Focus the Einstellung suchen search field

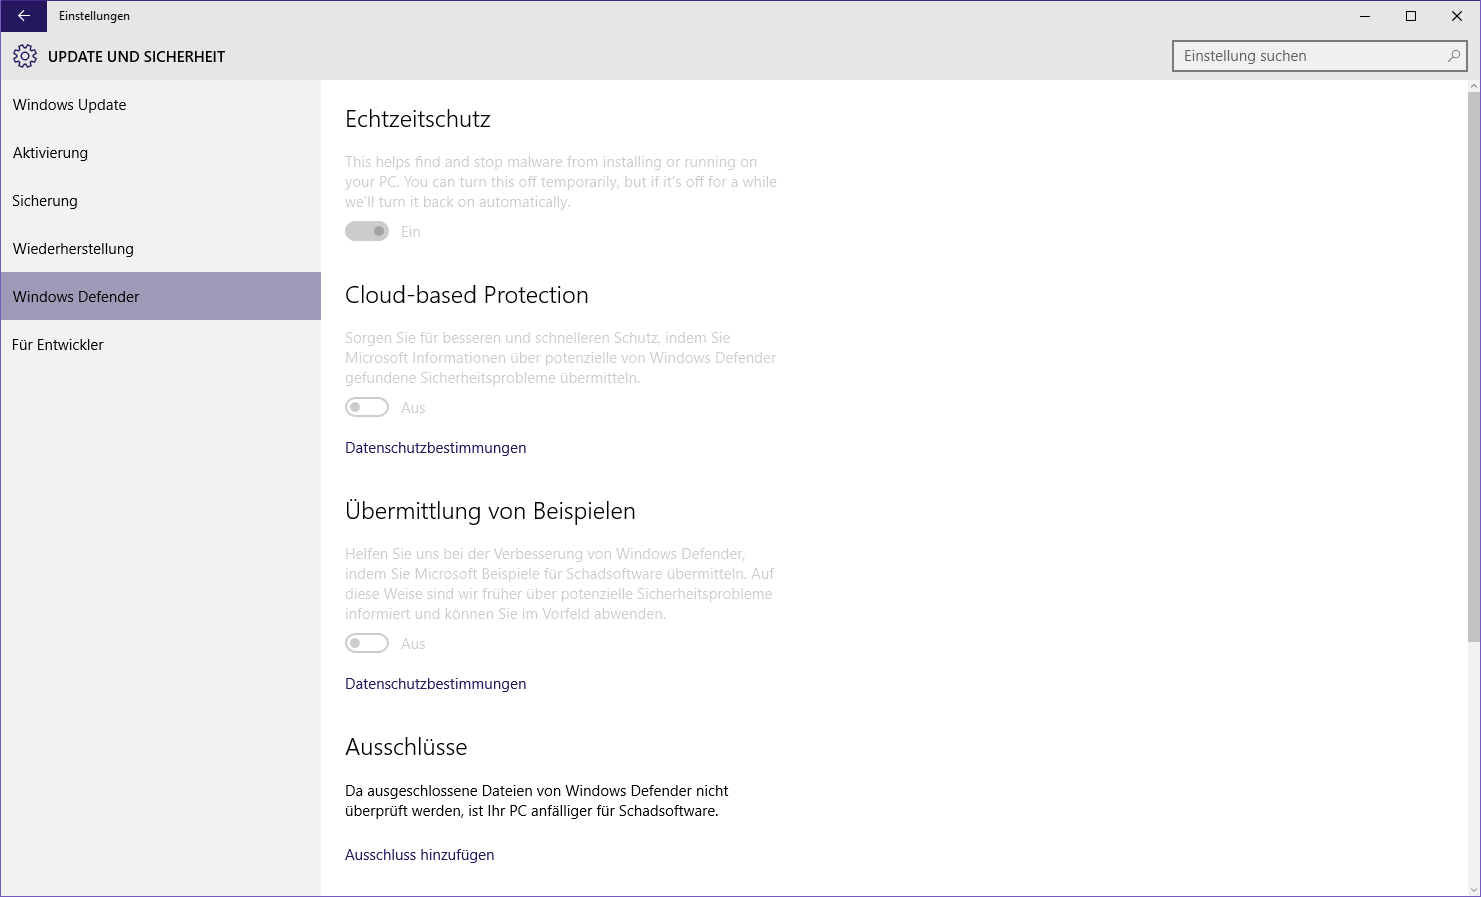1319,56
